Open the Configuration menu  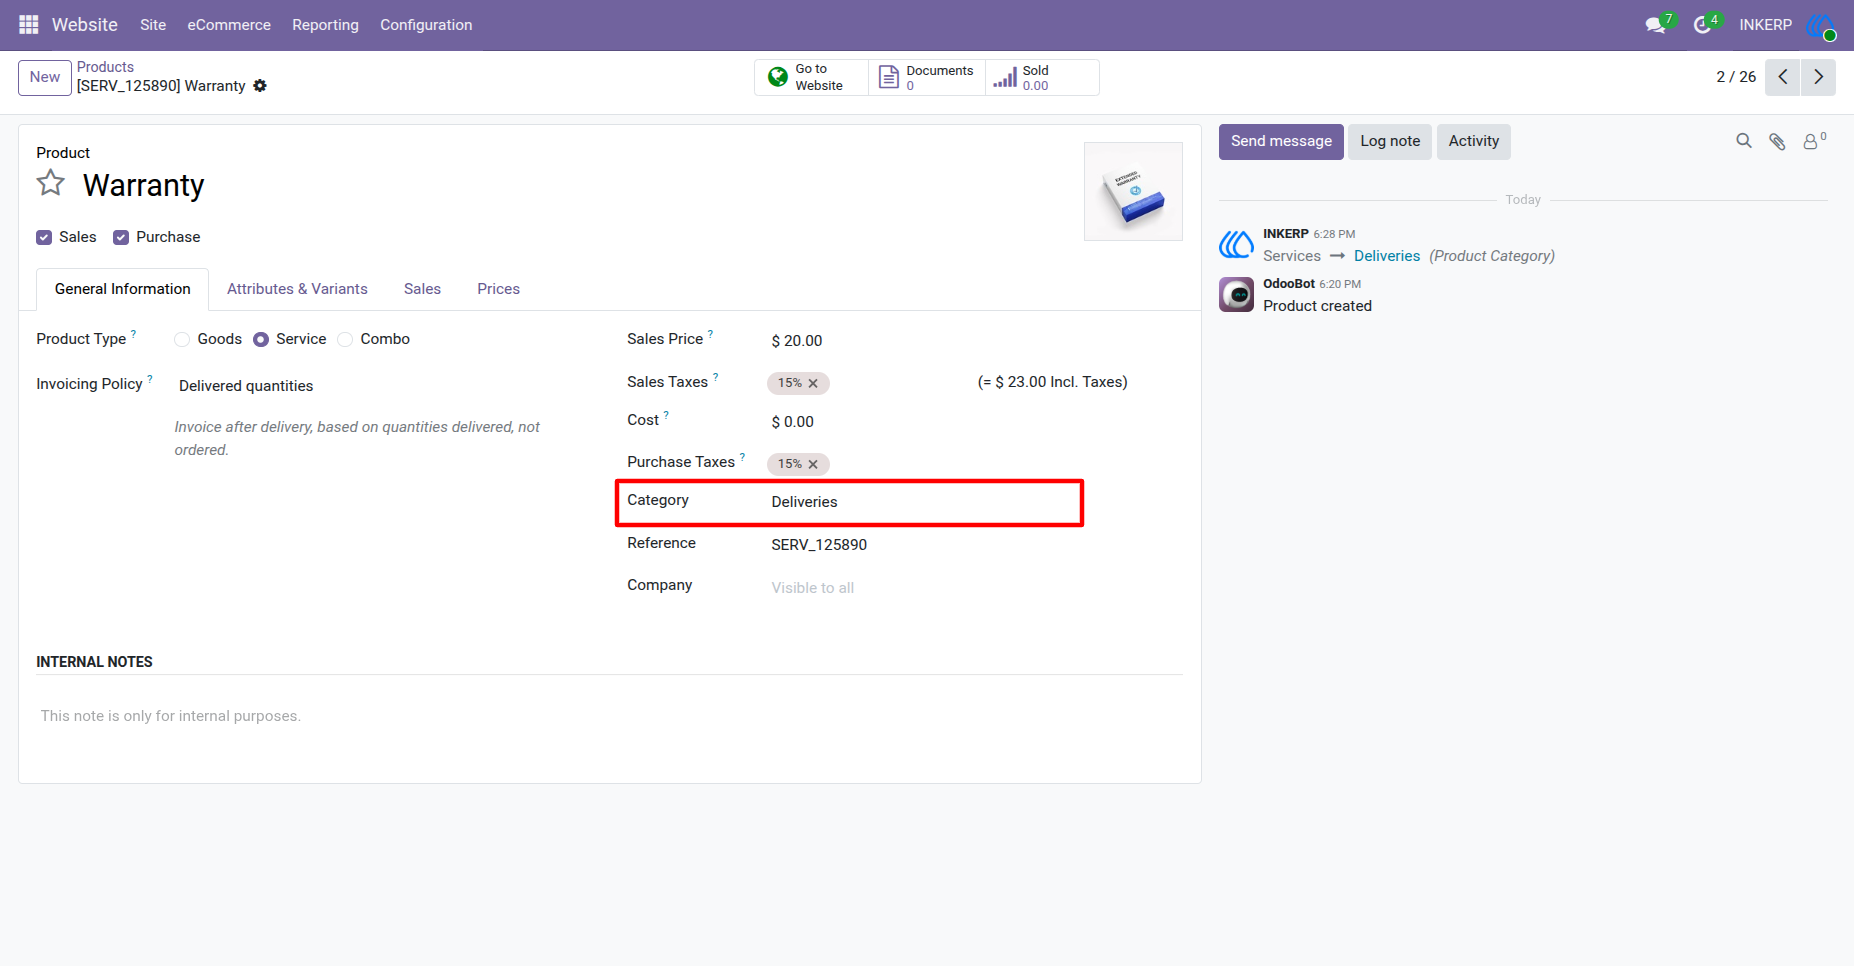coord(426,25)
